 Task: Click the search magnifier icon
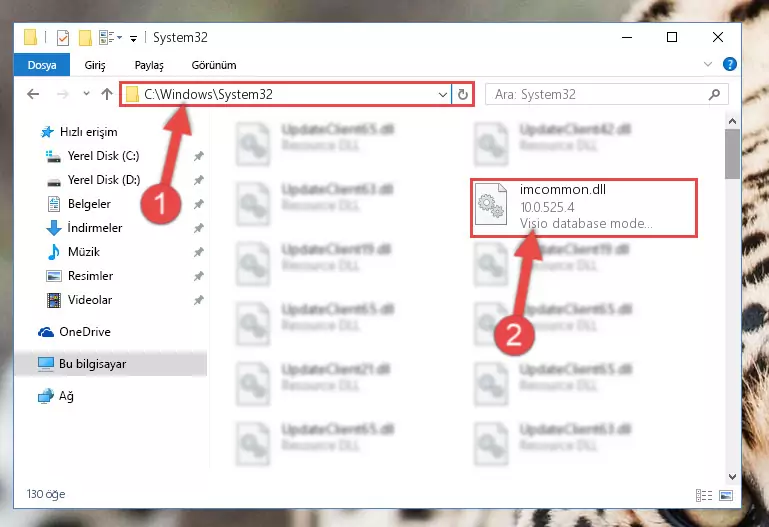point(715,94)
